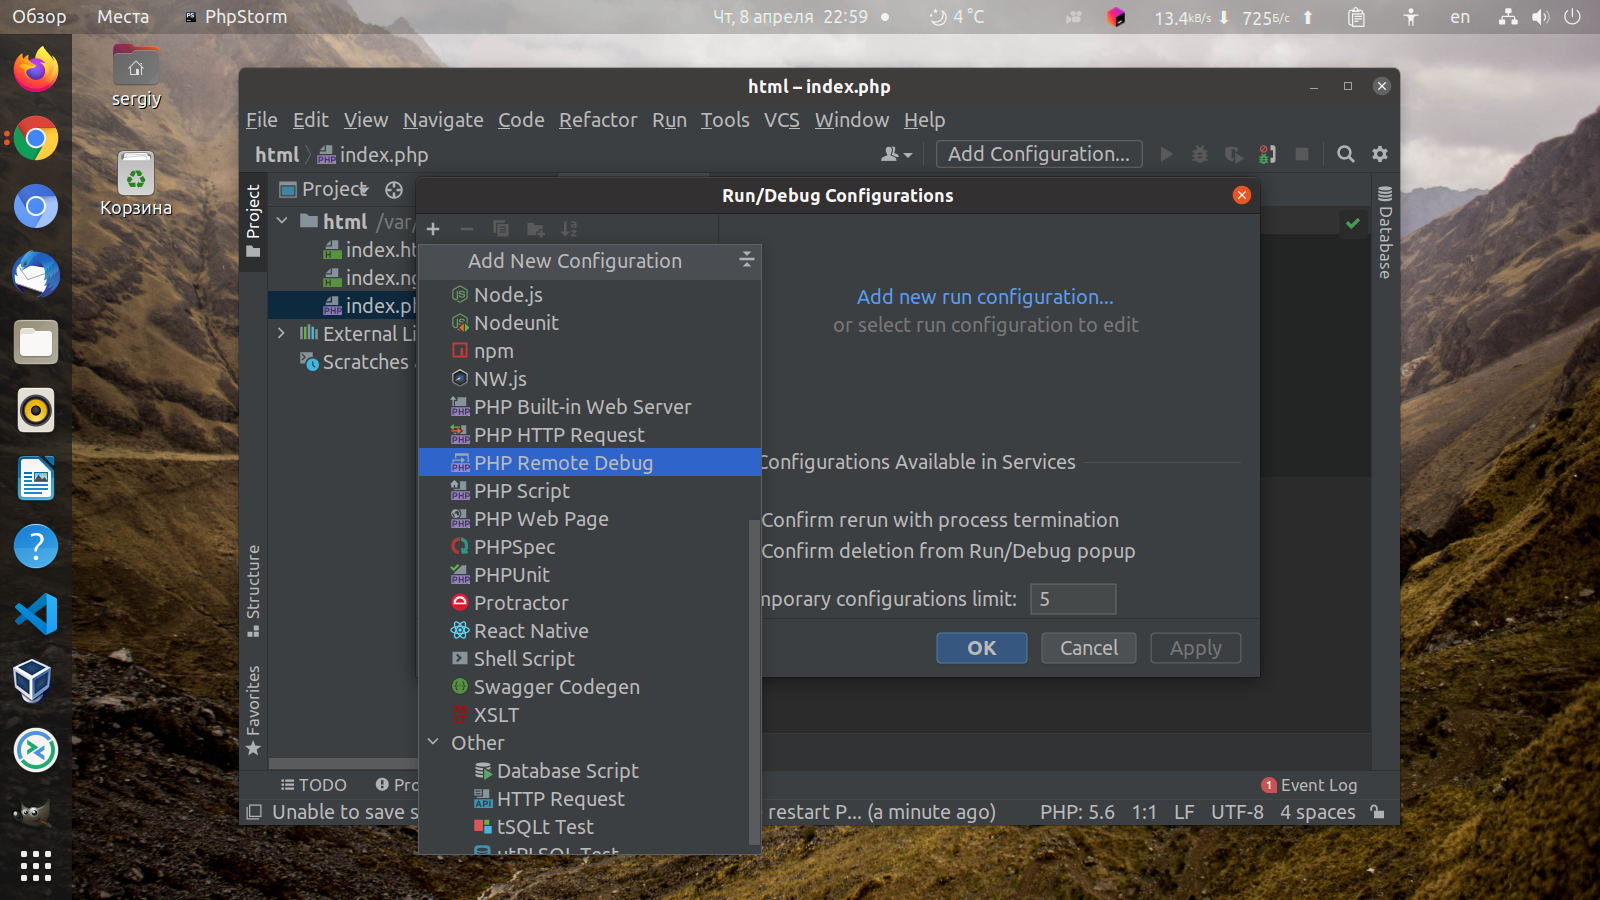
Task: Toggle listening for PHP debug connections
Action: tap(1268, 154)
